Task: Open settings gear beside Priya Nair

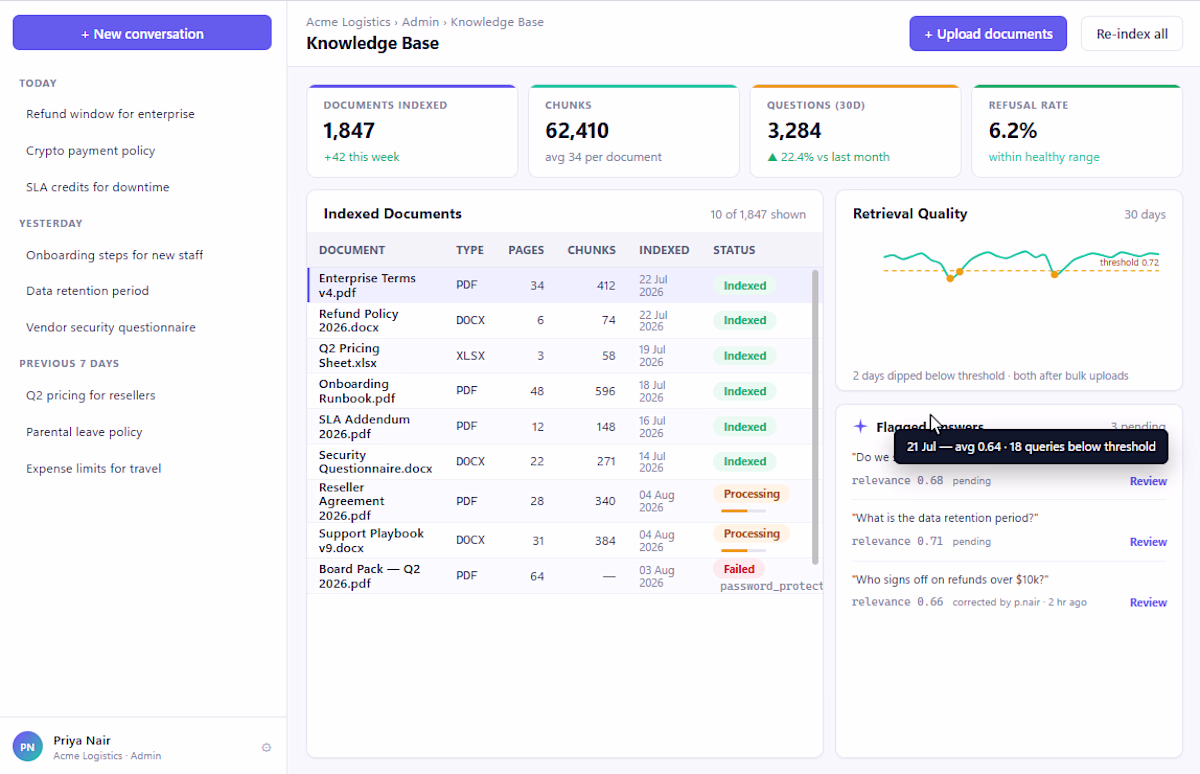Action: point(266,747)
